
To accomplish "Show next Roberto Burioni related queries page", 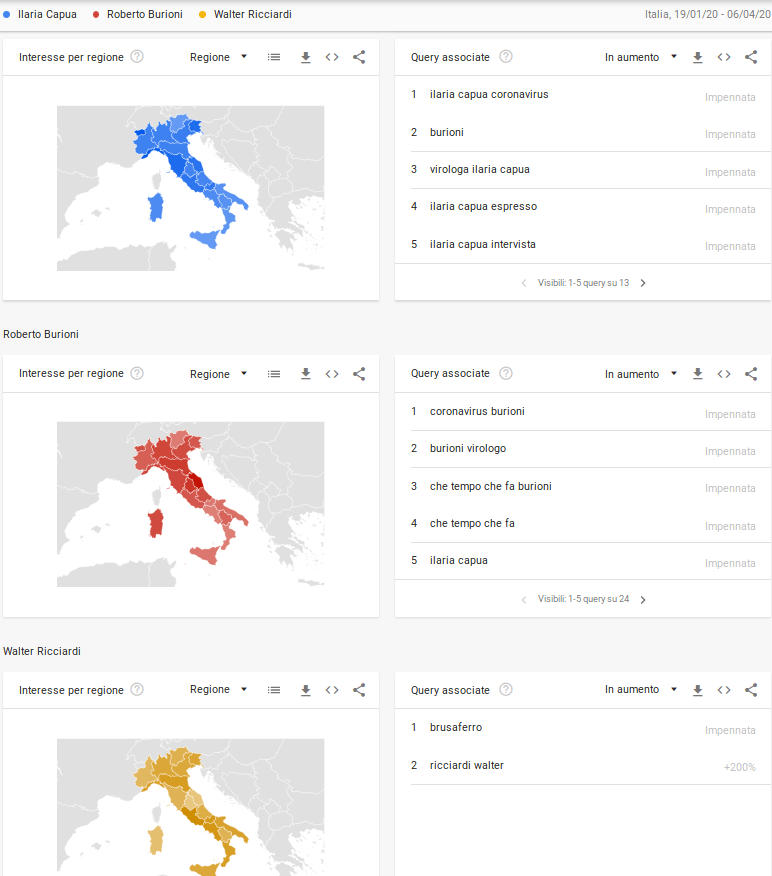I will (x=643, y=600).
